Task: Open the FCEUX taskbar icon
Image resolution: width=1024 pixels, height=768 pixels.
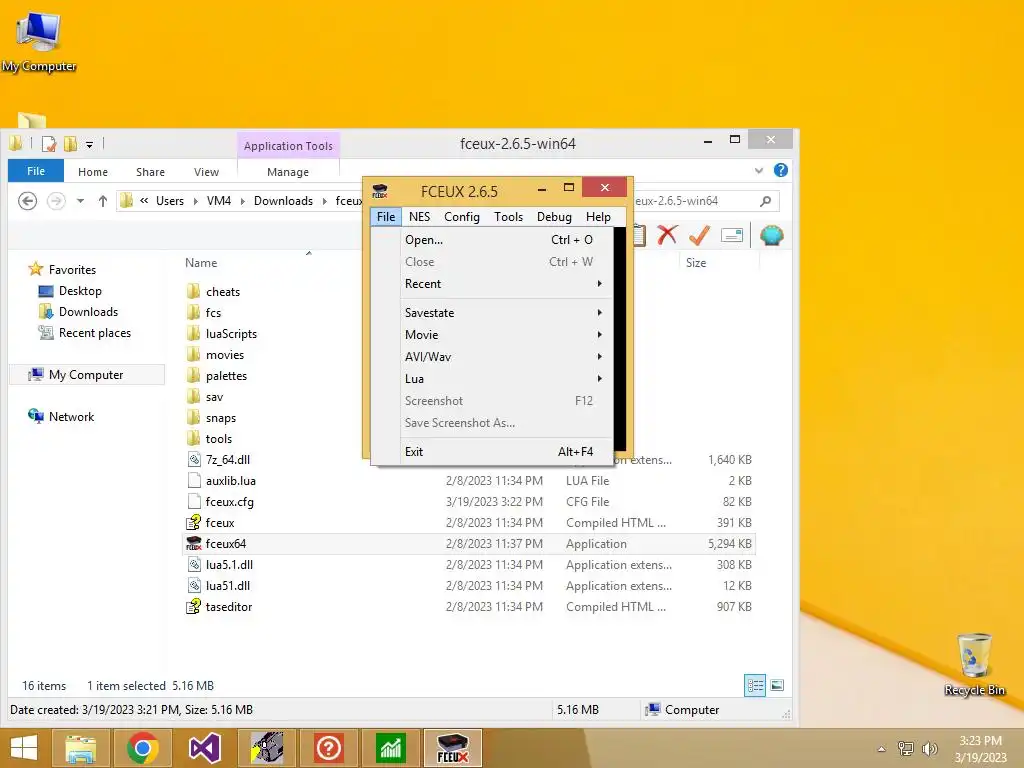Action: pyautogui.click(x=453, y=748)
